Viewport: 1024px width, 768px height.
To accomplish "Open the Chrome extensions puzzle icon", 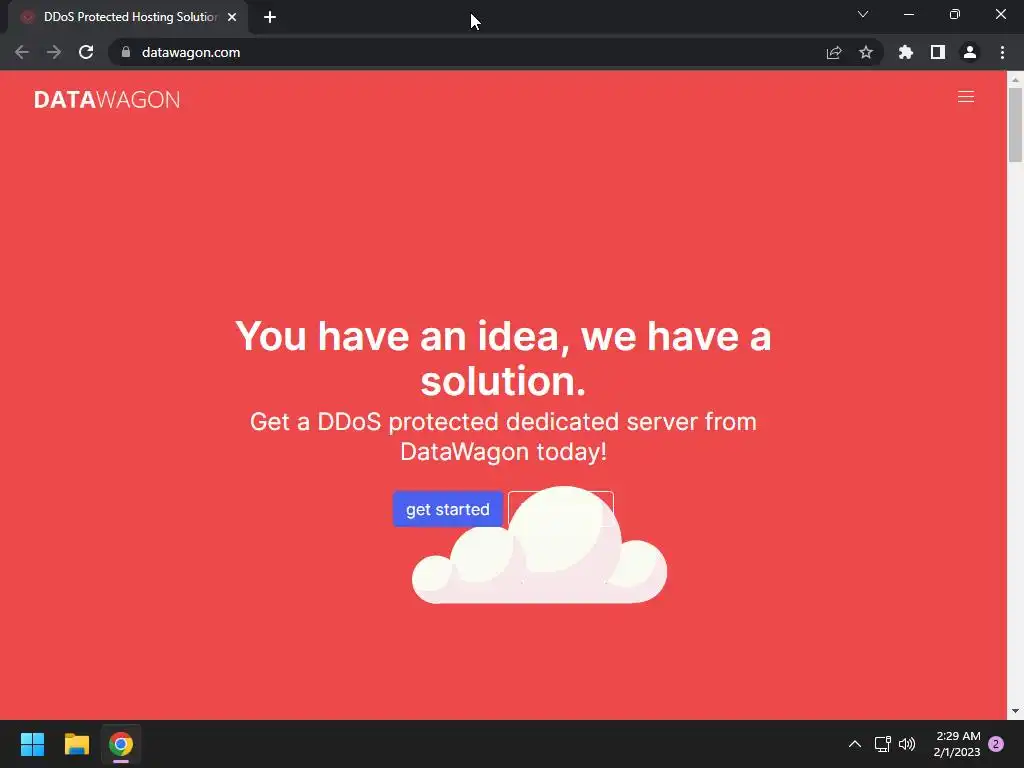I will click(x=905, y=52).
